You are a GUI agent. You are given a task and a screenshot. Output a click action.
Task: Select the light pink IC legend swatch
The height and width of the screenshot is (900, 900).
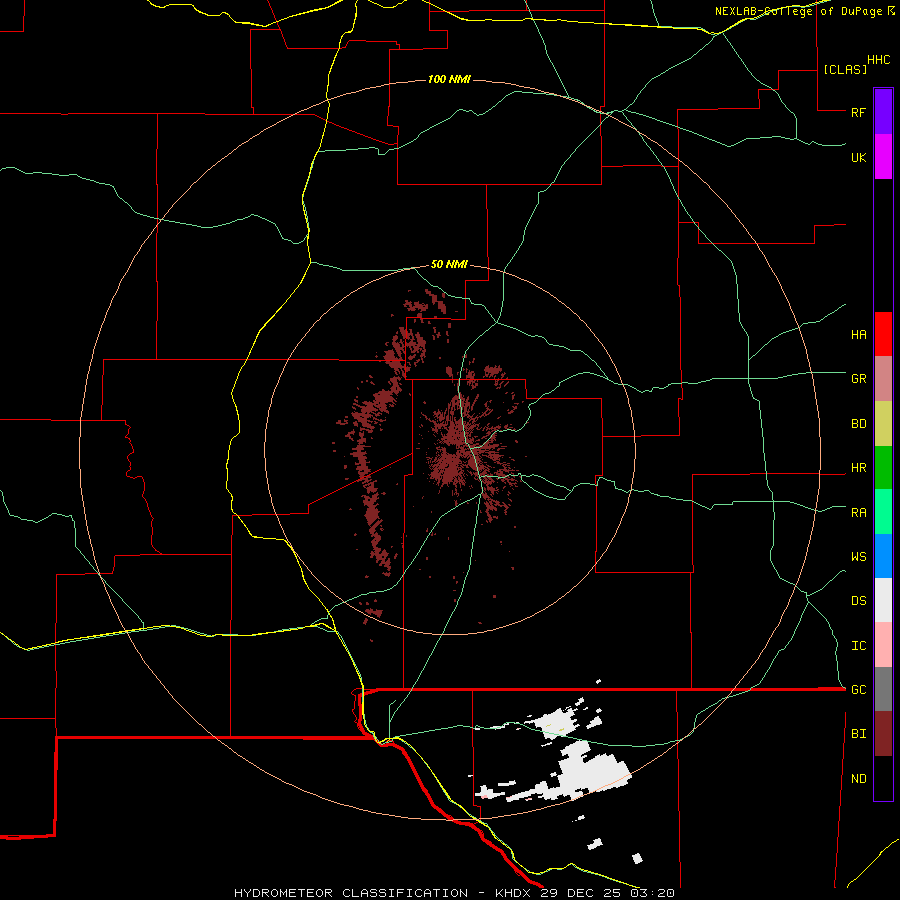coord(883,645)
